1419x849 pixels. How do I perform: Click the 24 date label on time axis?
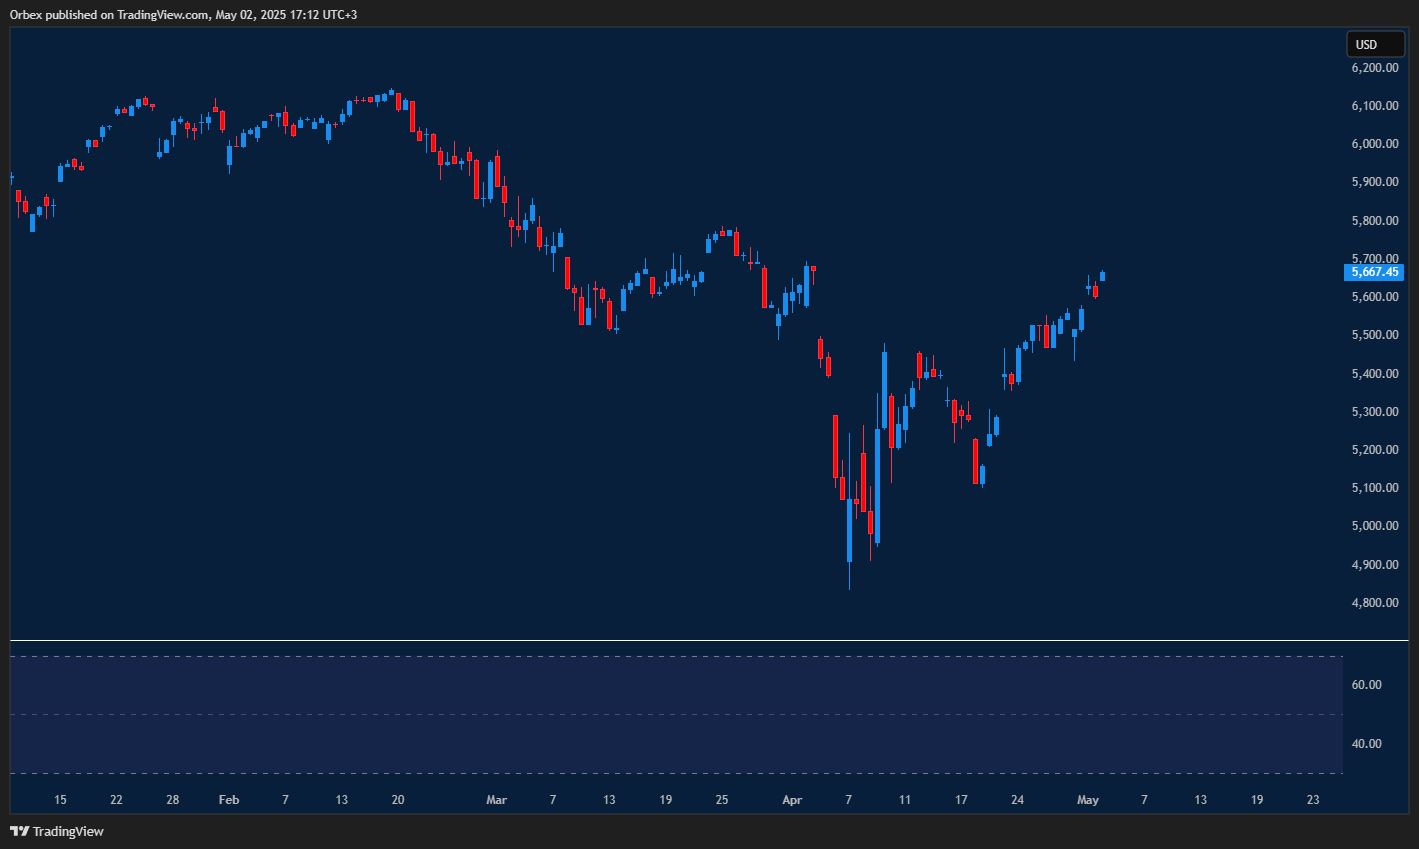pyautogui.click(x=1017, y=800)
